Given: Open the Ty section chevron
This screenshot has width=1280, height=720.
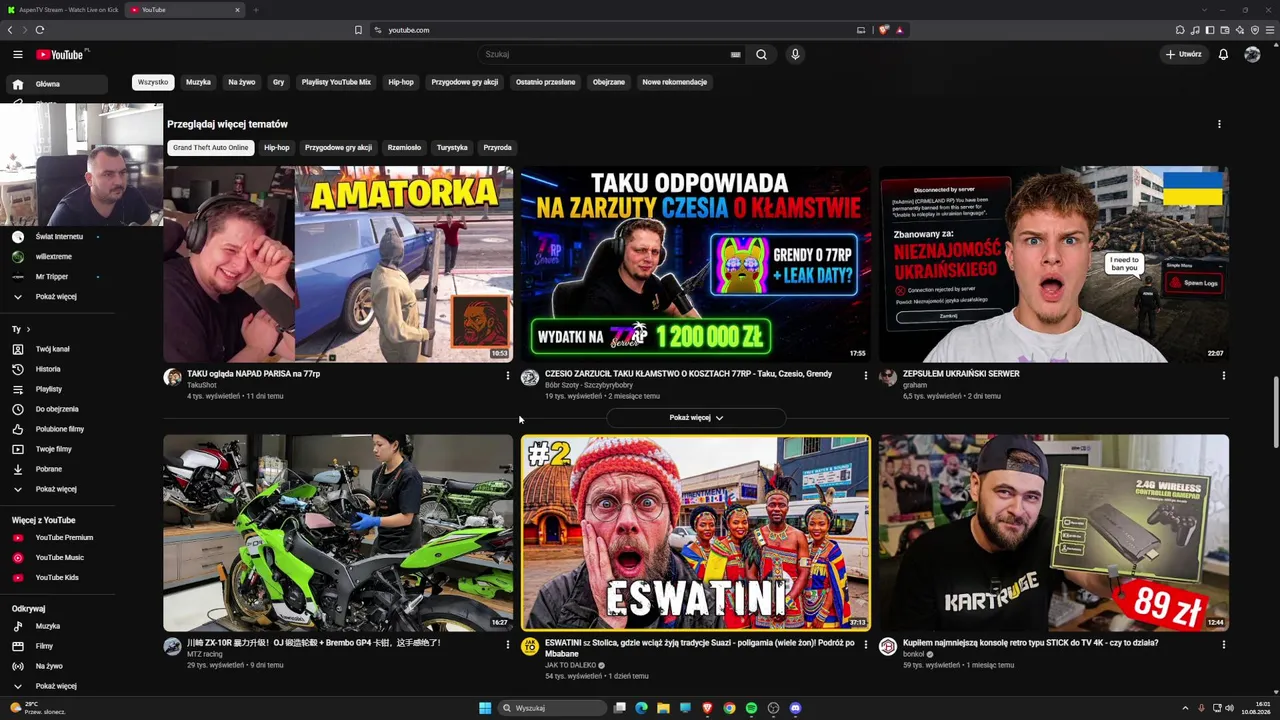Looking at the screenshot, I should tap(28, 329).
